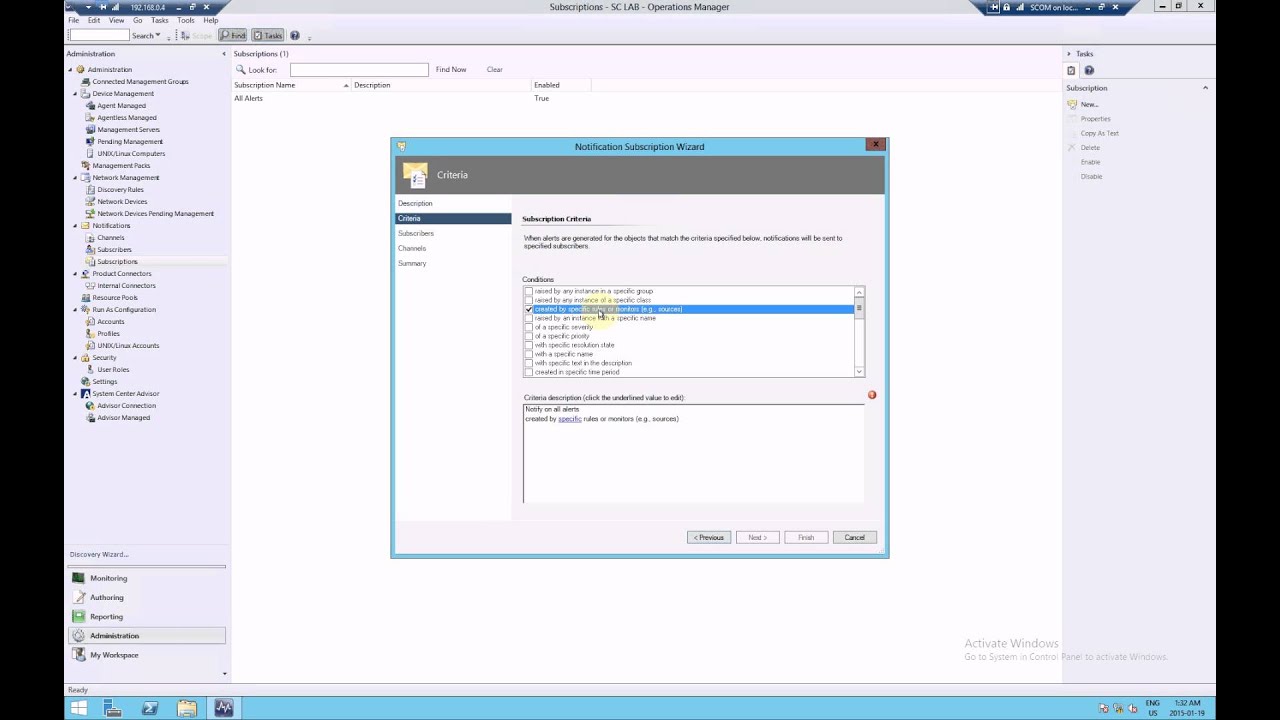Open the Pending Management icon

(91, 142)
